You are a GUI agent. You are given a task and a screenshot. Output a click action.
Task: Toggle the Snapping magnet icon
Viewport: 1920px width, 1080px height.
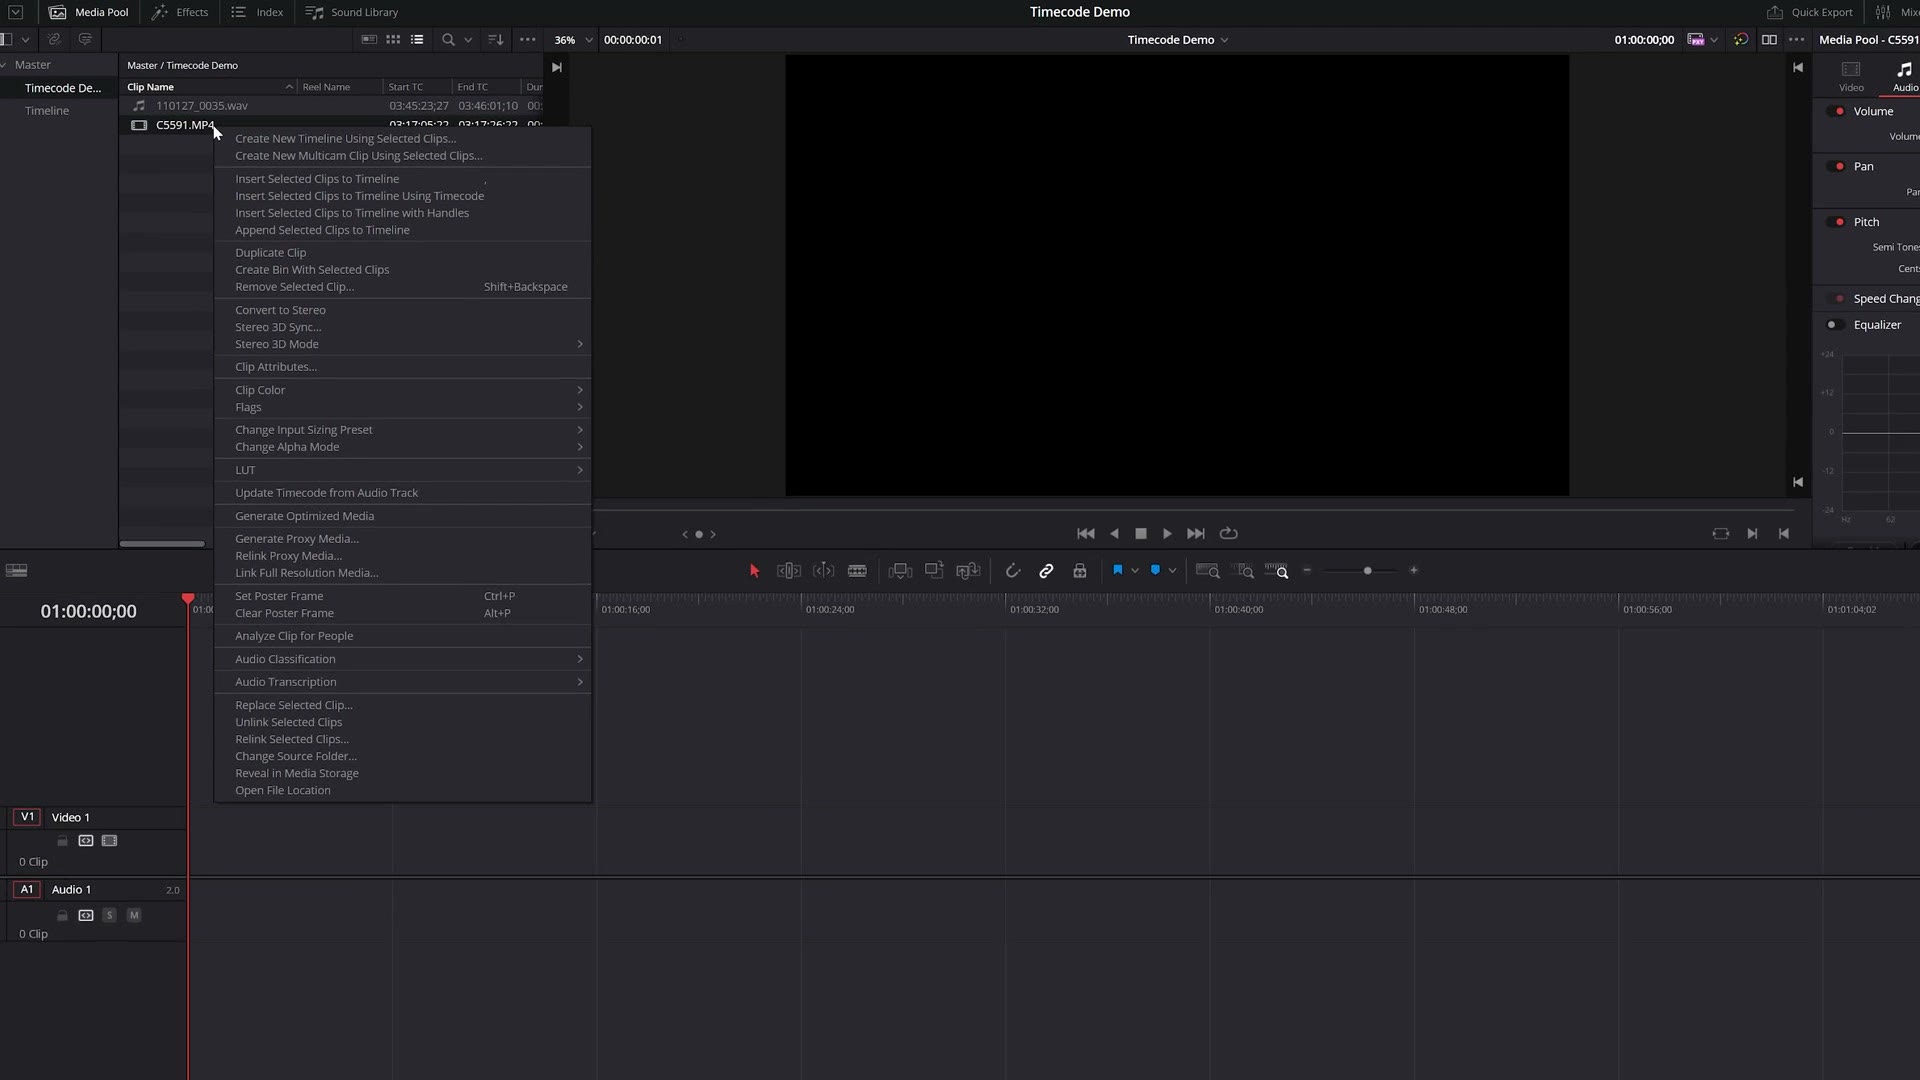coord(1012,571)
